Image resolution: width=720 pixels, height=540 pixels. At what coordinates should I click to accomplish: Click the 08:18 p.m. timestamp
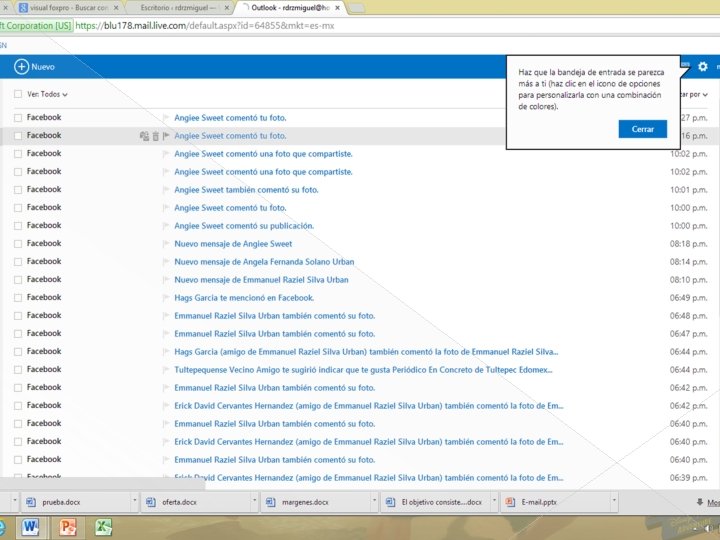[688, 244]
